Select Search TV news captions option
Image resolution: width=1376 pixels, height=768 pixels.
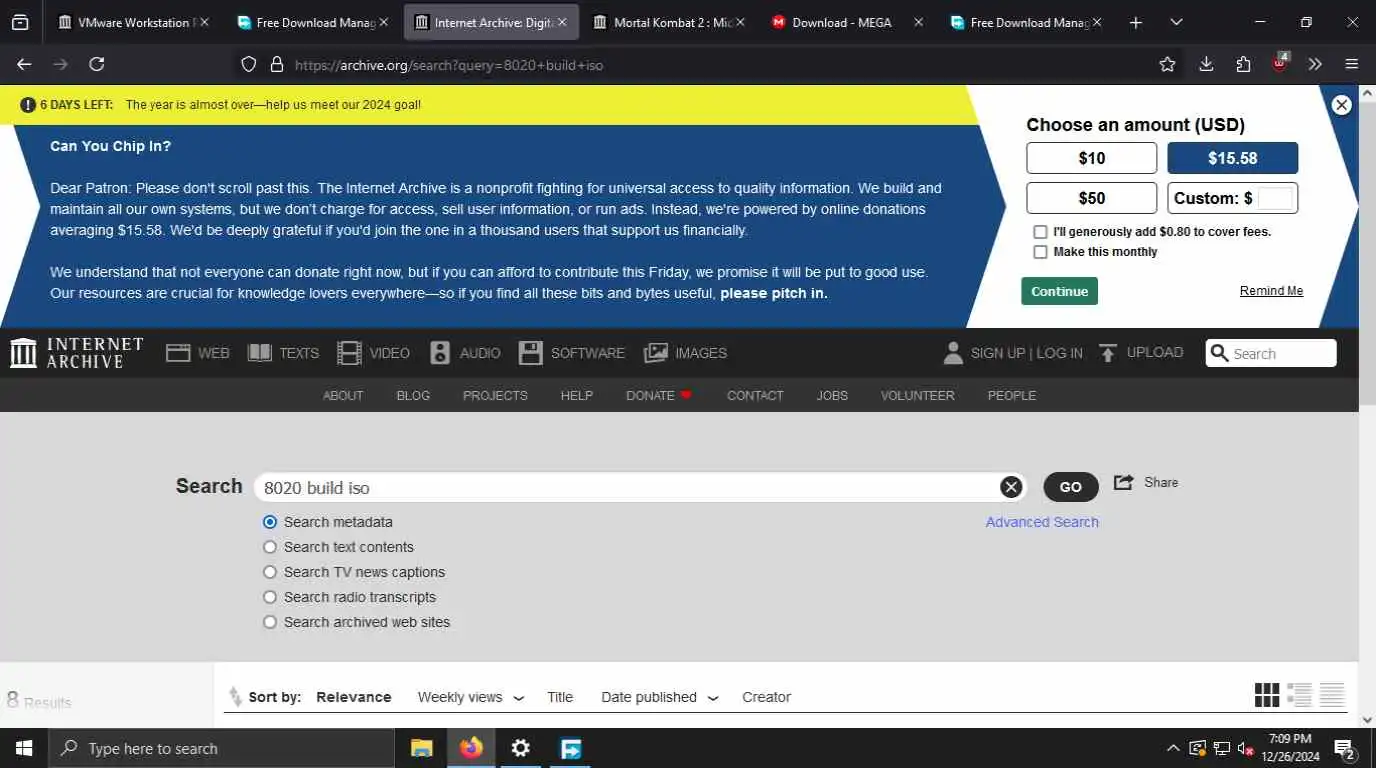point(270,572)
